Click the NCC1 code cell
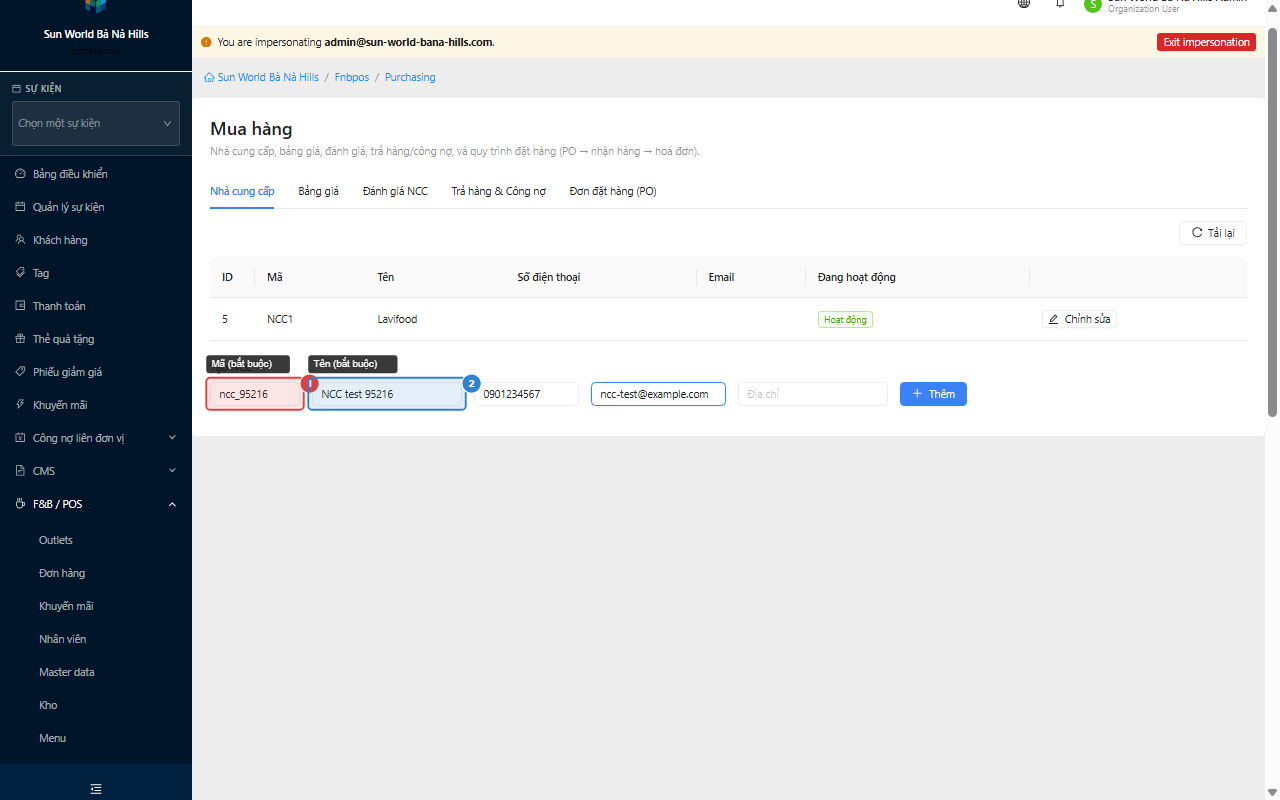Screen dimensions: 1280x800 [x=280, y=319]
